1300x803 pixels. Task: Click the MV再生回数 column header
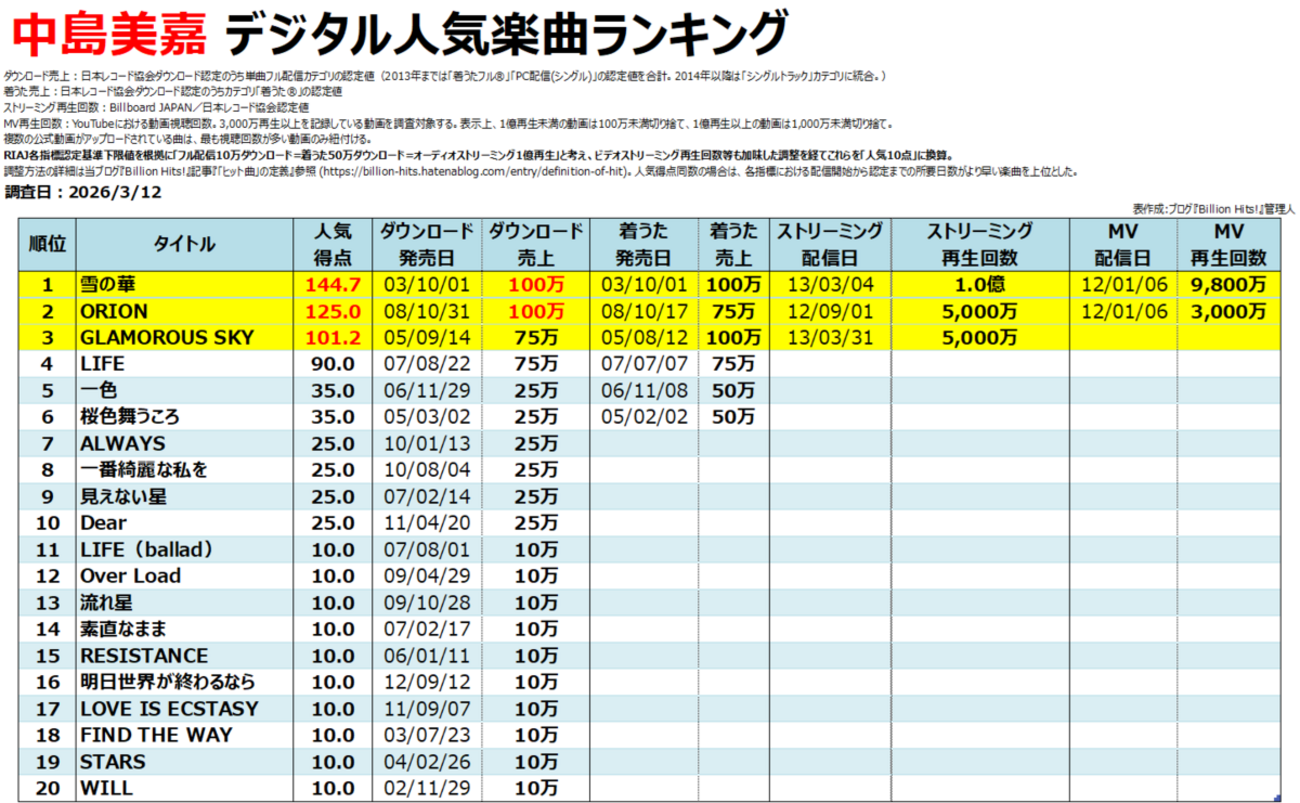click(x=1230, y=244)
